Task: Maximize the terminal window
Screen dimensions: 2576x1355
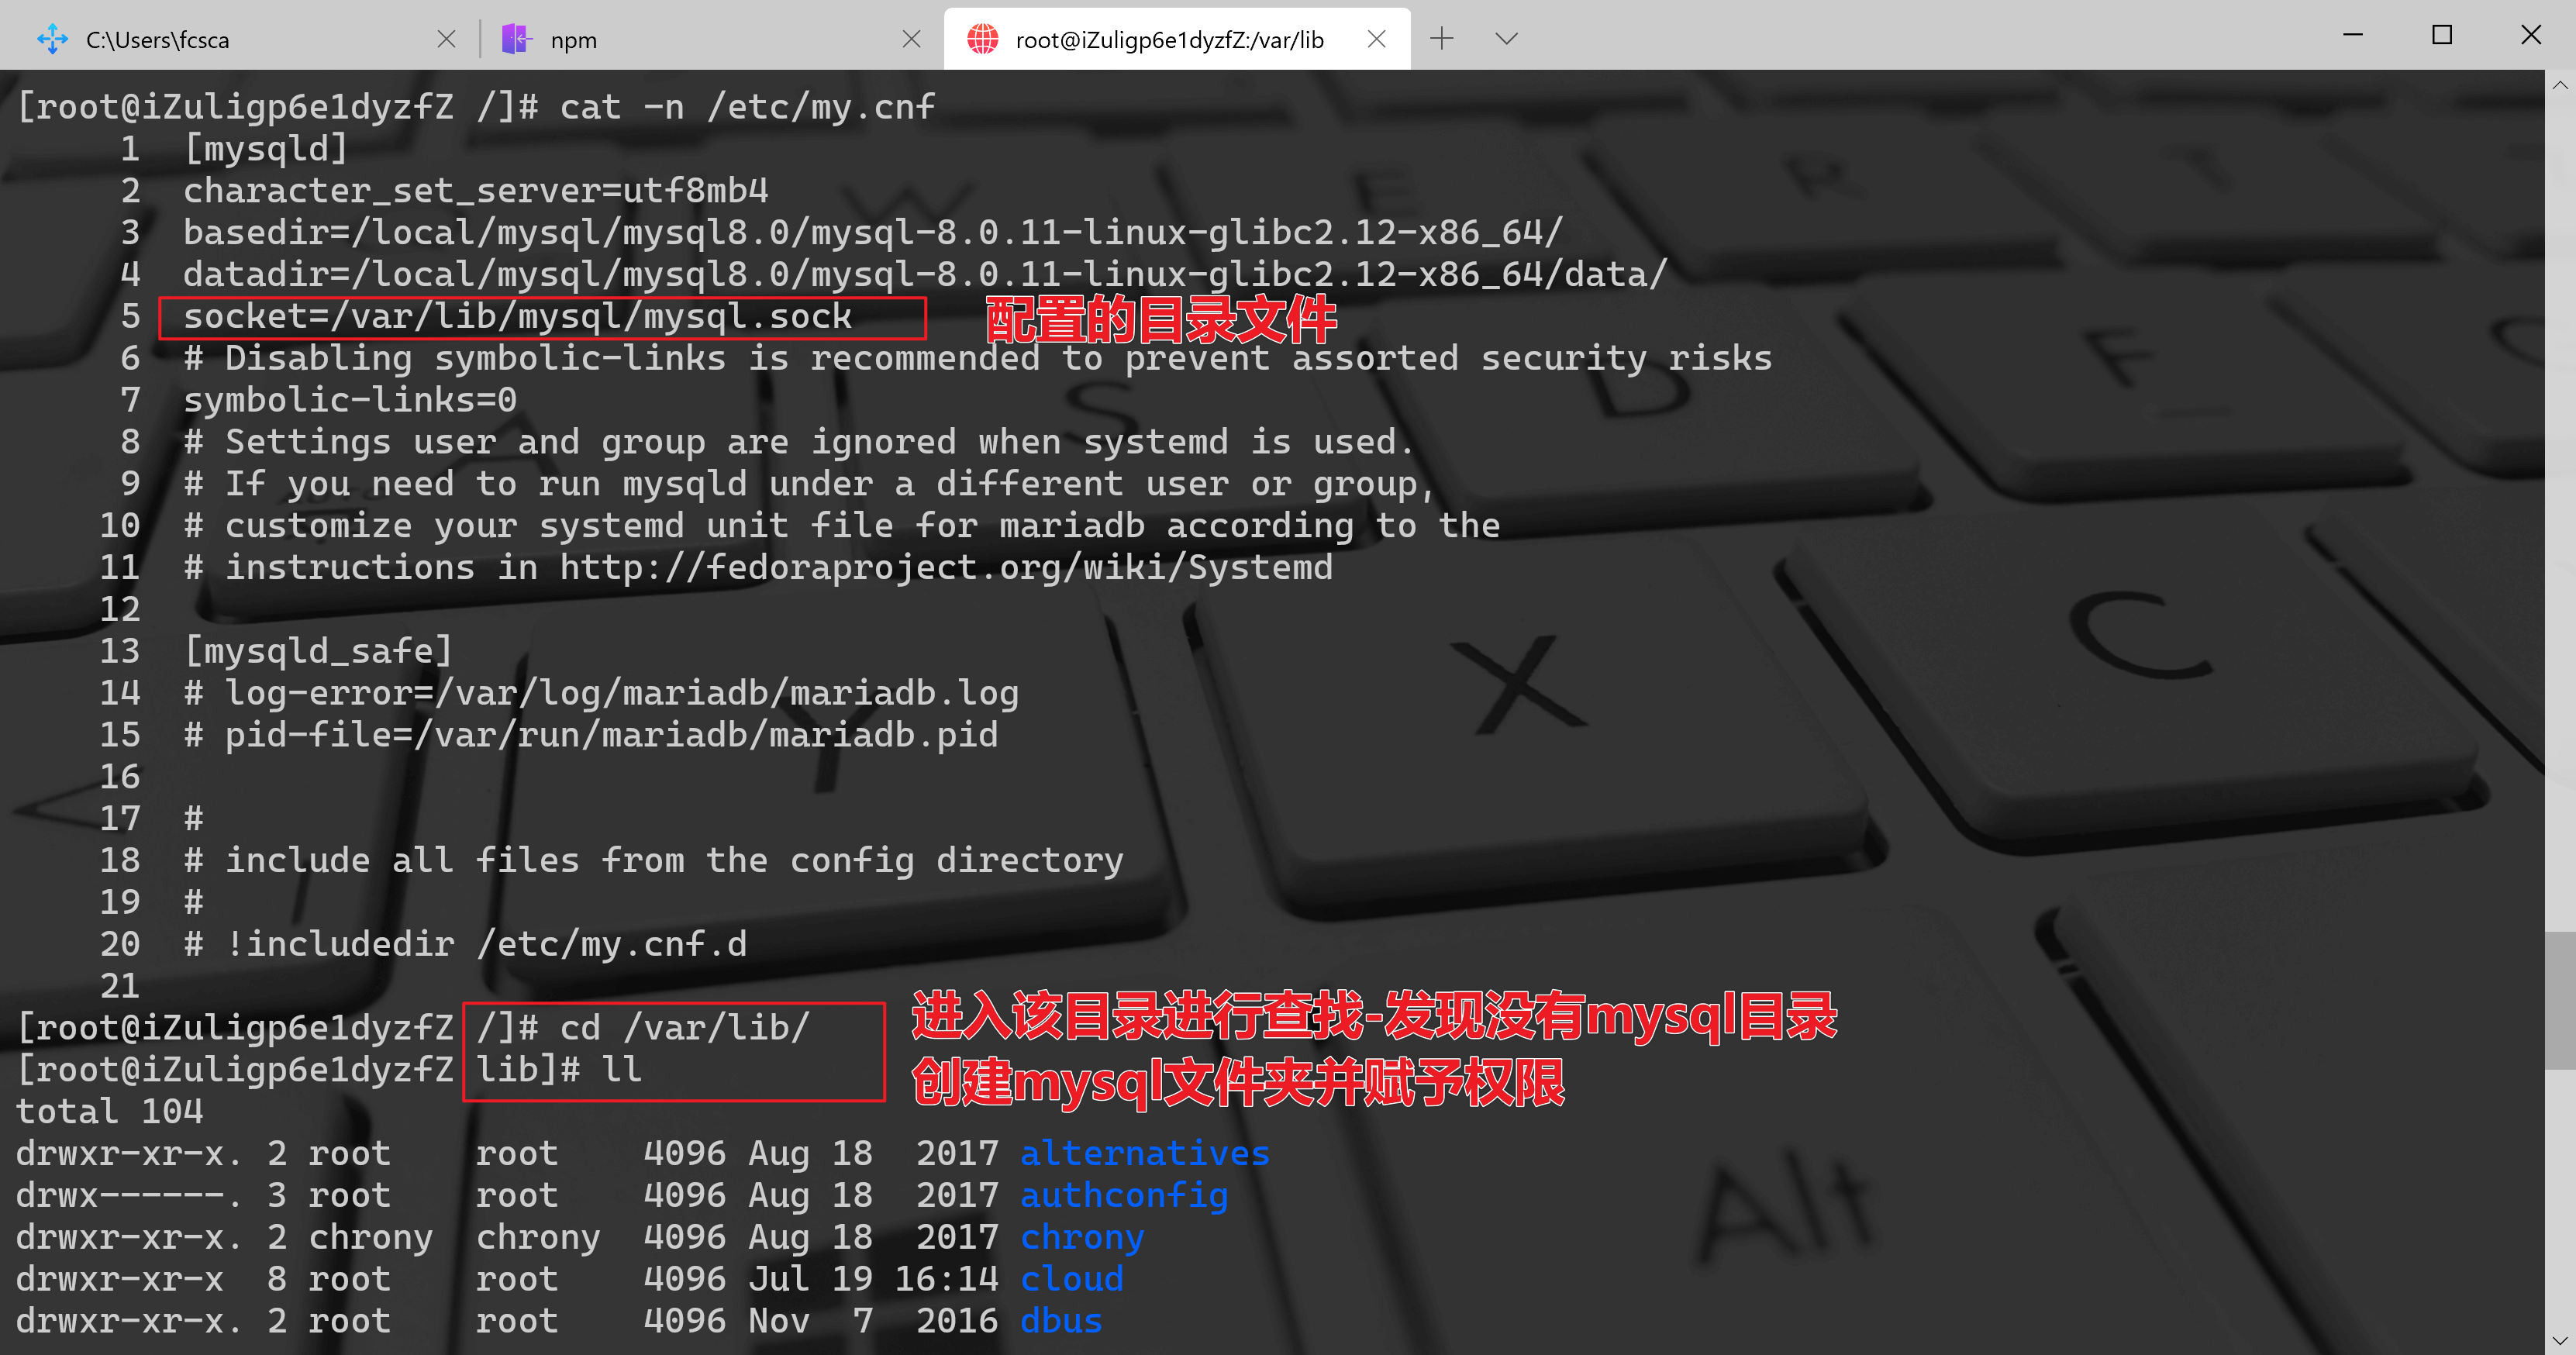Action: coord(2441,35)
